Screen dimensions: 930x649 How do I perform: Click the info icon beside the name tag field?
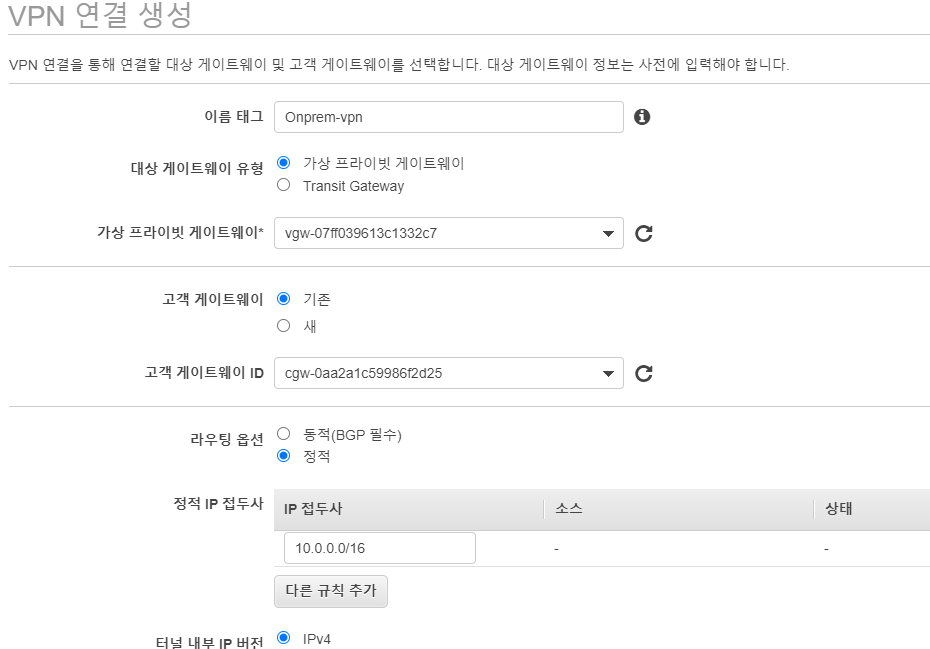coord(642,117)
